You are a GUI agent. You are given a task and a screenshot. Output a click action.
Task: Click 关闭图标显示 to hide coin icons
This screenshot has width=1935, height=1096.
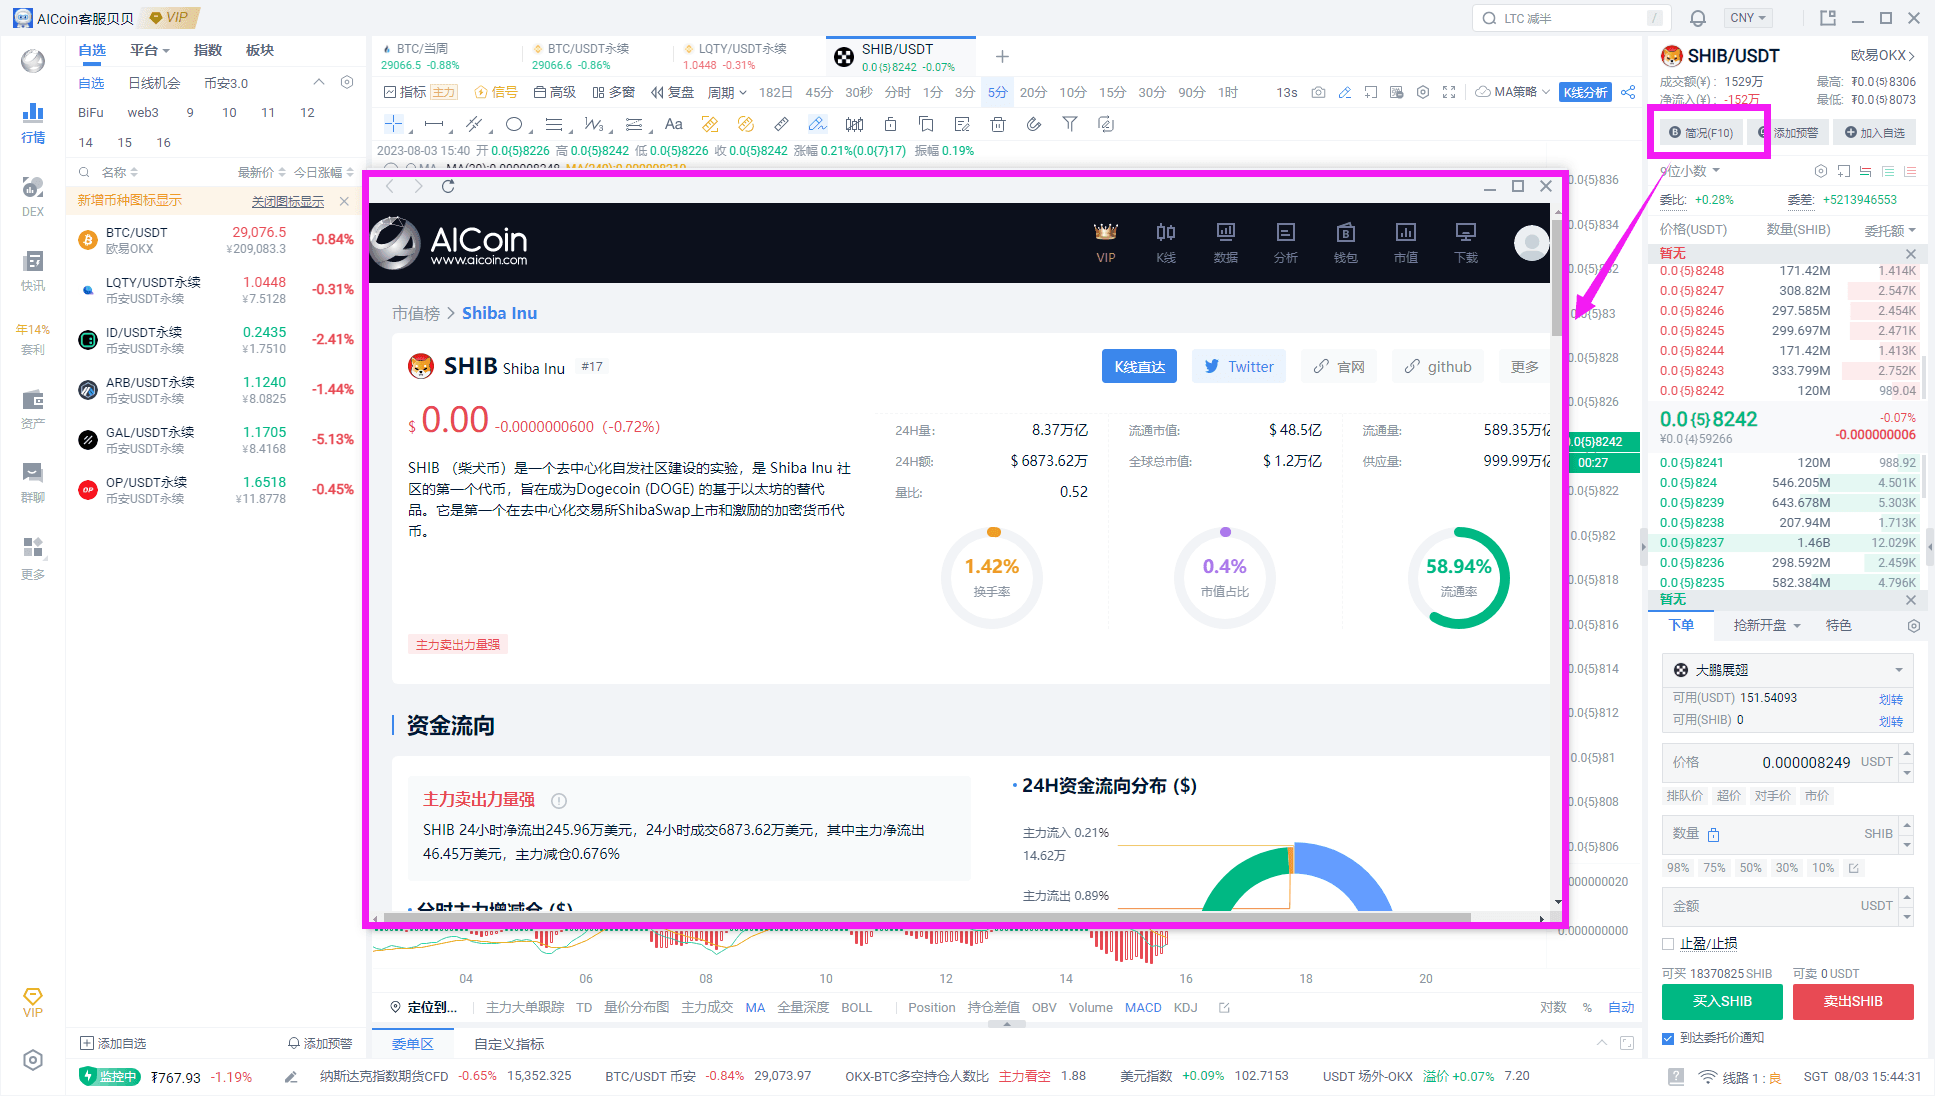tap(288, 201)
